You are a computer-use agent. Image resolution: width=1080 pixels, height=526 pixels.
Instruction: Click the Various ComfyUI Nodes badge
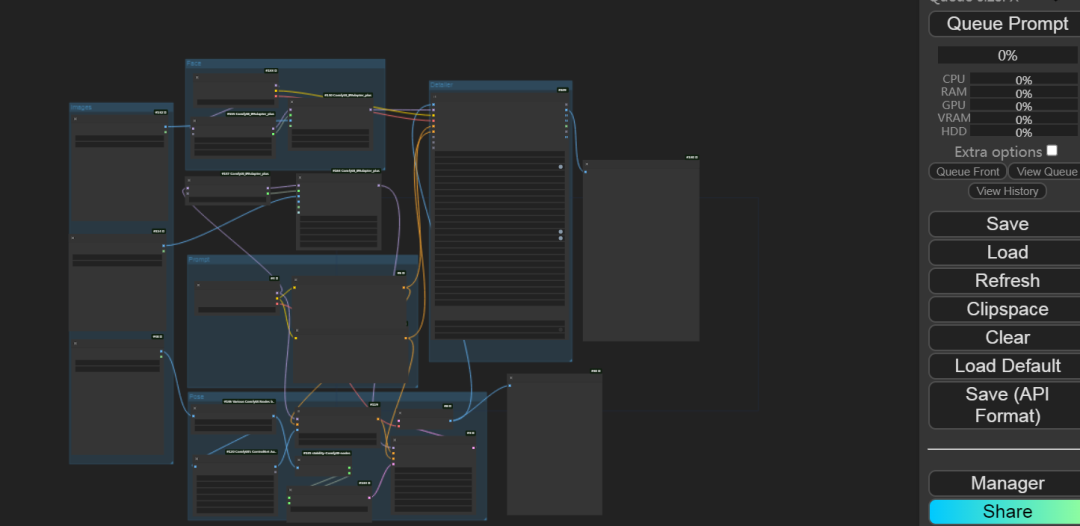(249, 401)
